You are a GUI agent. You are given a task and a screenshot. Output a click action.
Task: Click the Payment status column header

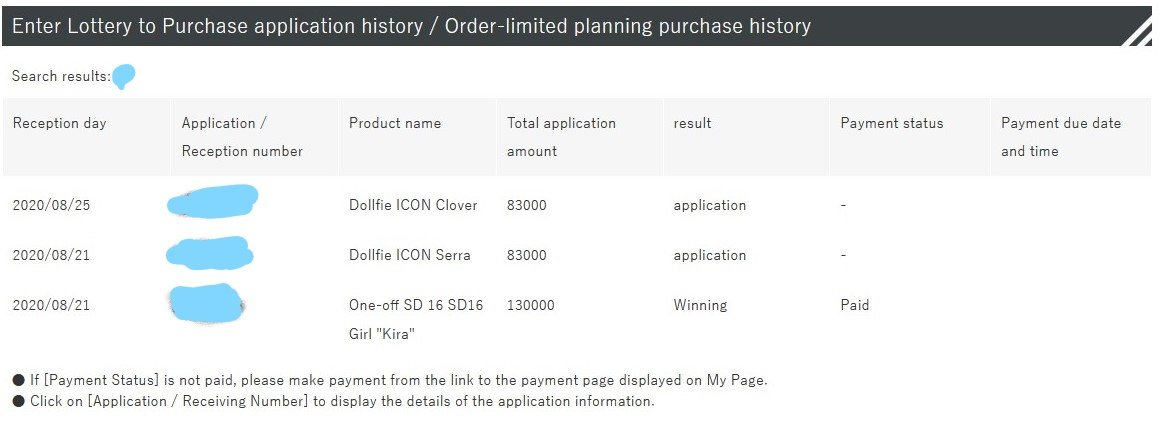[x=892, y=123]
